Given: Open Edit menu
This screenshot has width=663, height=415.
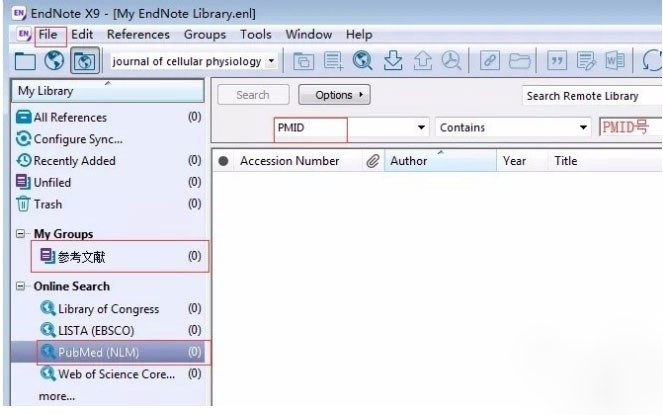Looking at the screenshot, I should click(82, 34).
